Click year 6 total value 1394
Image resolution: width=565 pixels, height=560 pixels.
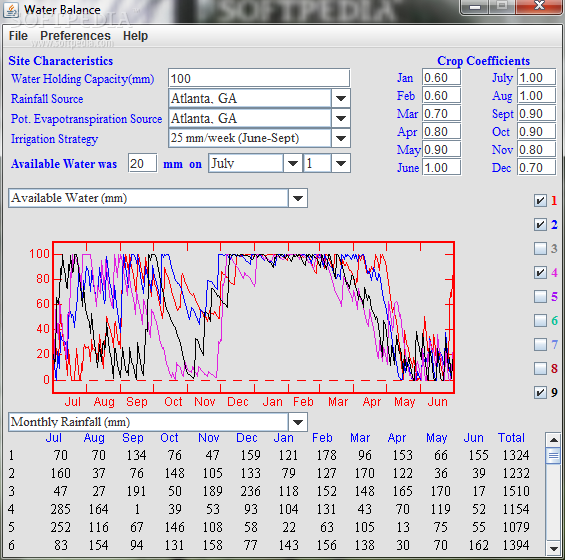point(516,546)
